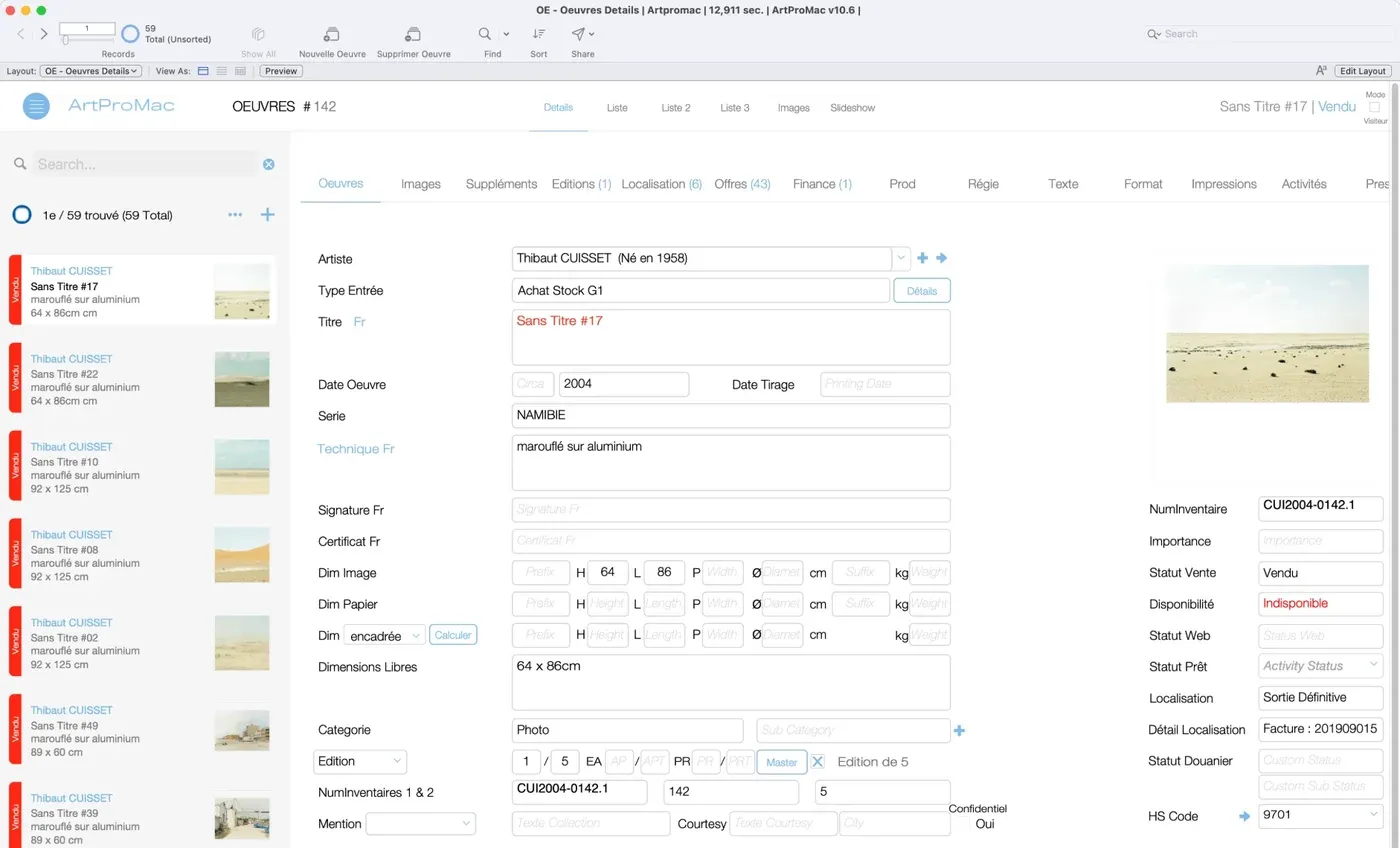1400x848 pixels.
Task: Switch to List view in View As
Action: click(x=221, y=71)
